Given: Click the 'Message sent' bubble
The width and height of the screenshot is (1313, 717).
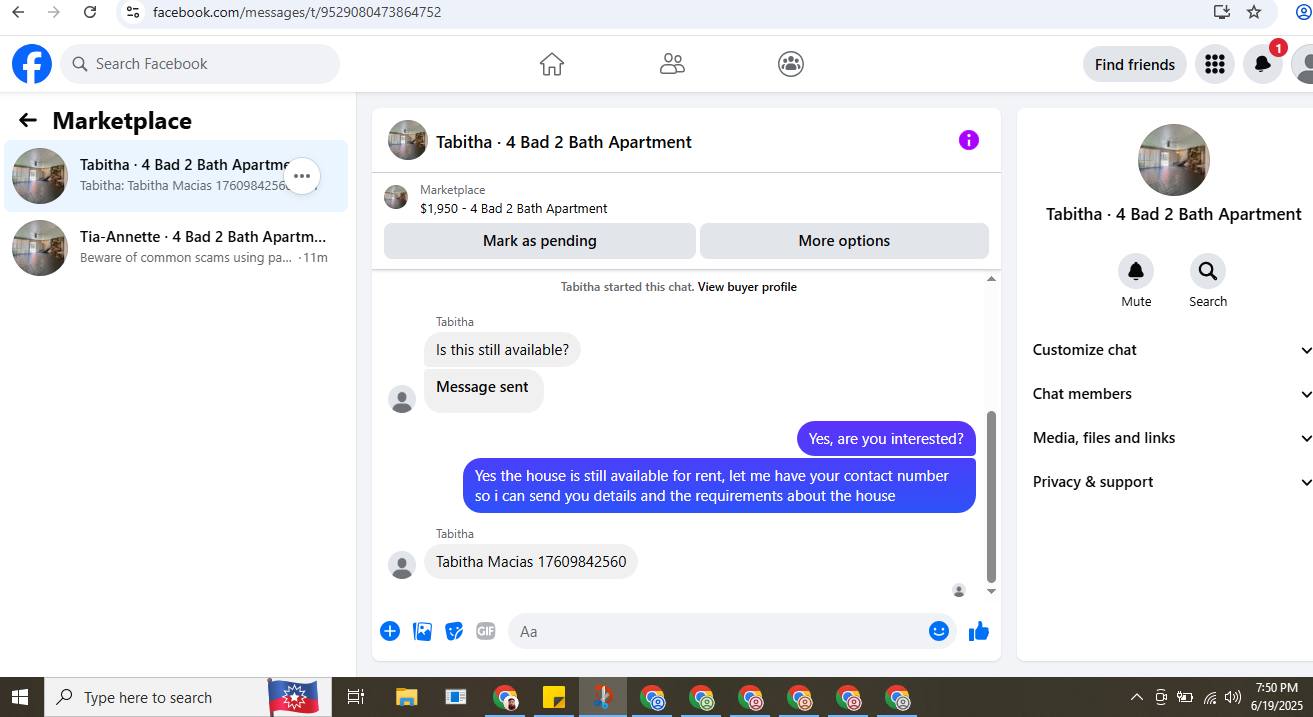Looking at the screenshot, I should click(483, 390).
